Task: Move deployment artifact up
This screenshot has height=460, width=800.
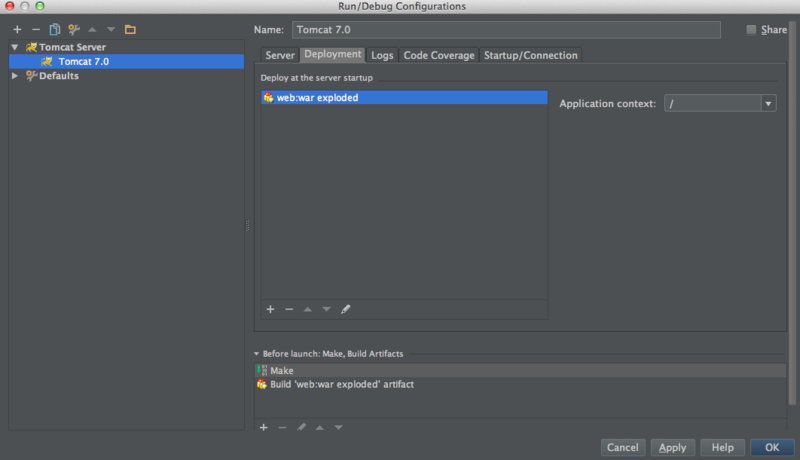Action: pyautogui.click(x=308, y=309)
